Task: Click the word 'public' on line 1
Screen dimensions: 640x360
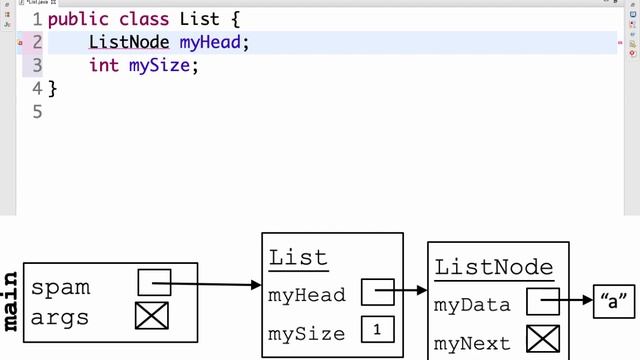Action: [78, 20]
